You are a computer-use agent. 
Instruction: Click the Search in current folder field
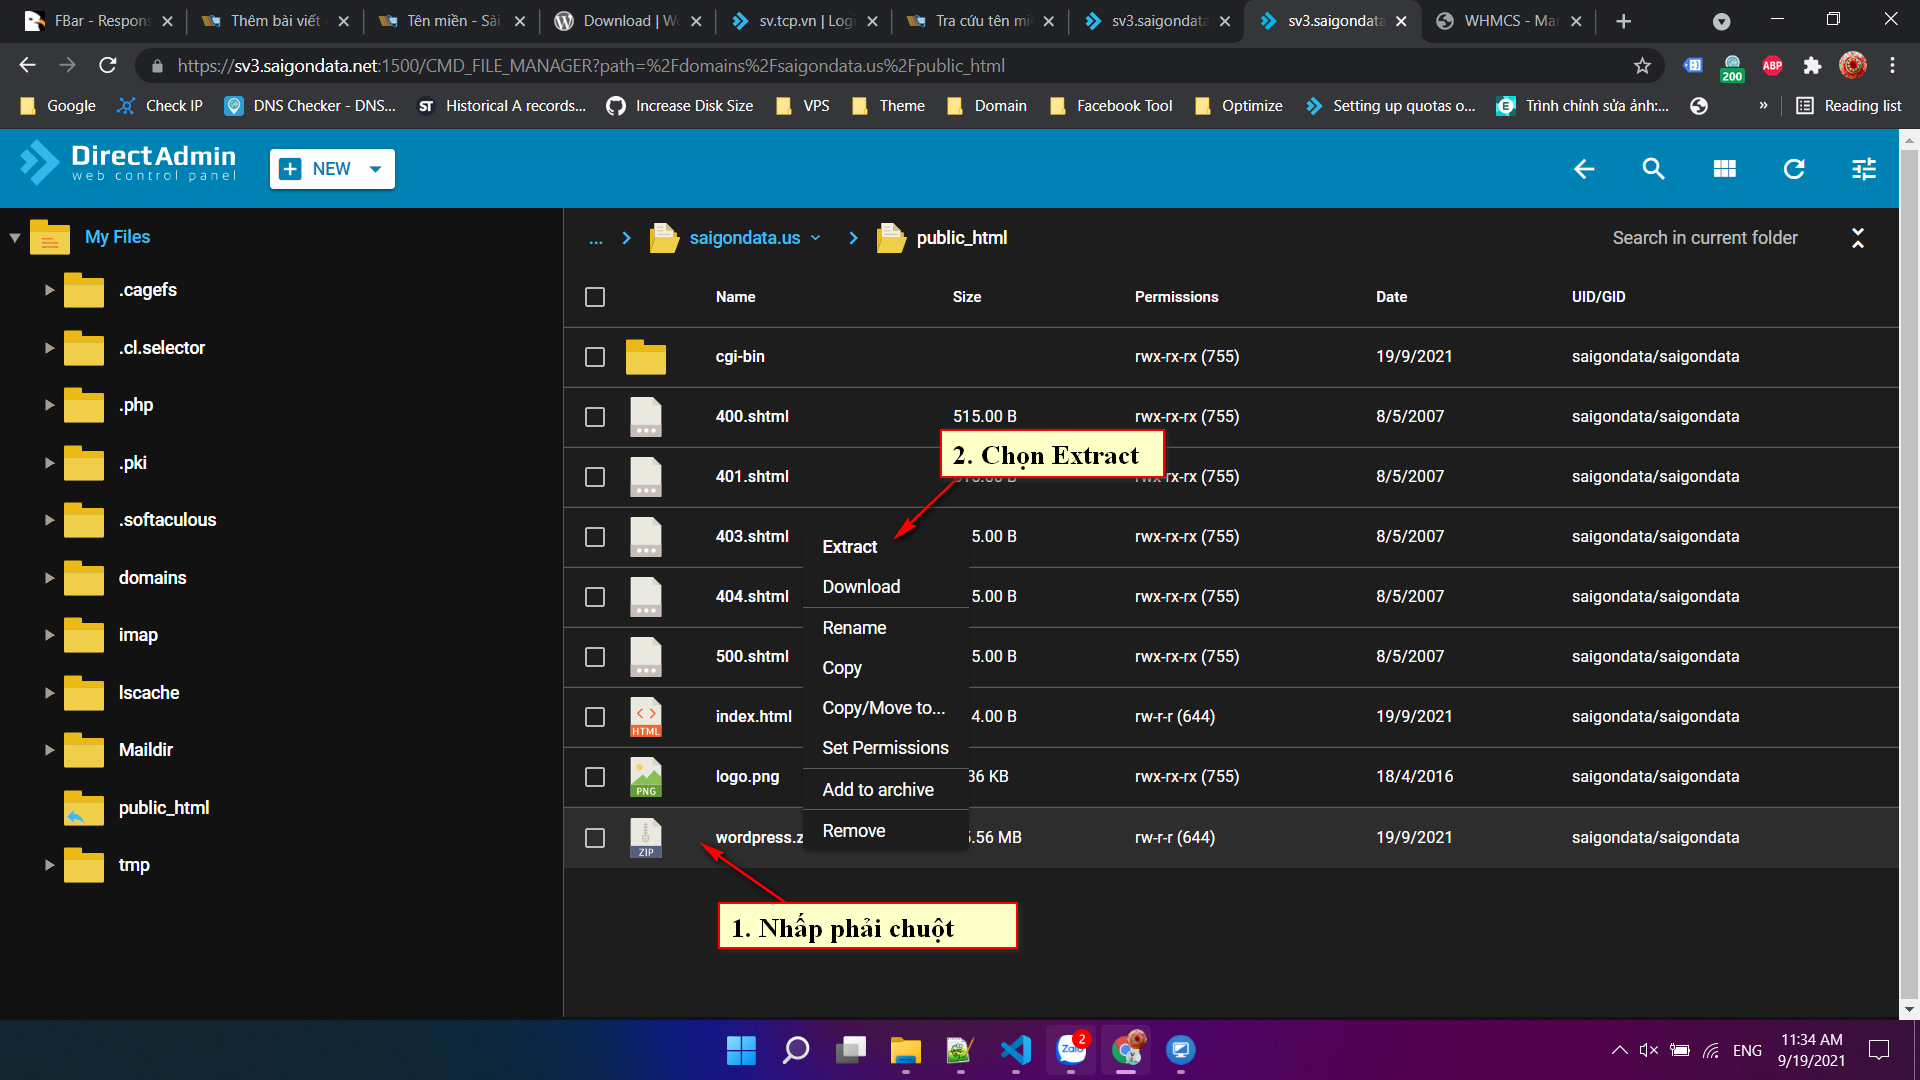coord(1705,238)
